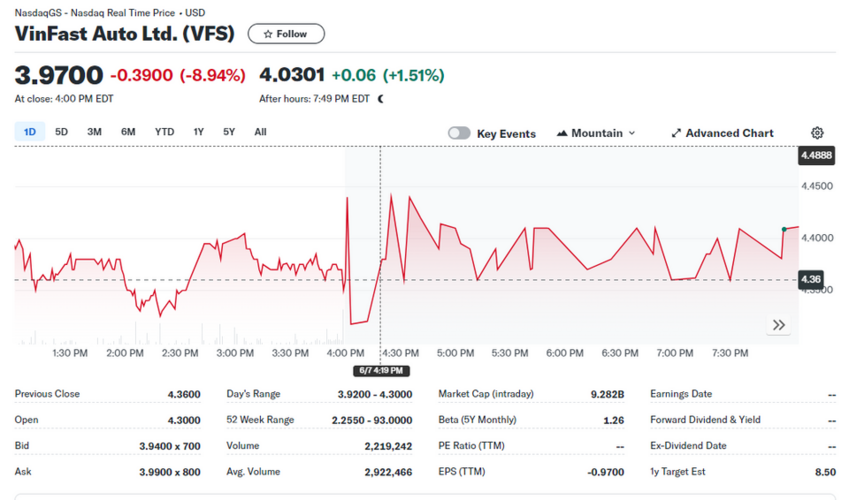
Task: Select the 5D time range tab
Action: click(61, 132)
